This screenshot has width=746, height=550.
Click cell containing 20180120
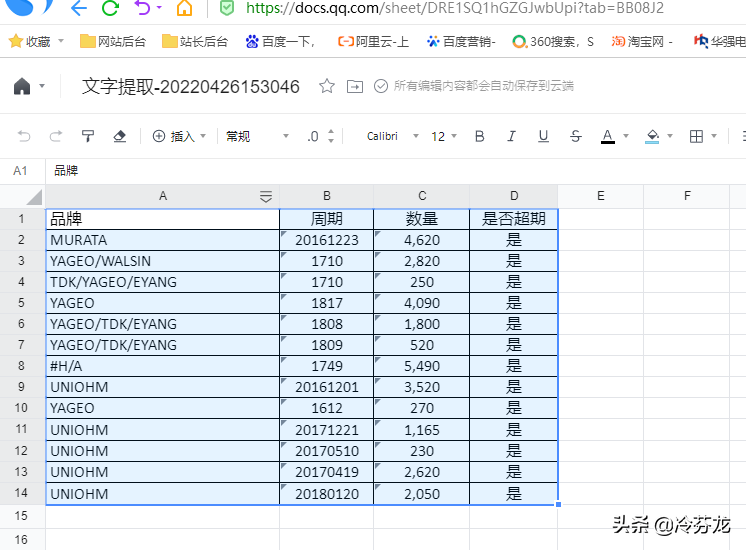click(x=326, y=494)
